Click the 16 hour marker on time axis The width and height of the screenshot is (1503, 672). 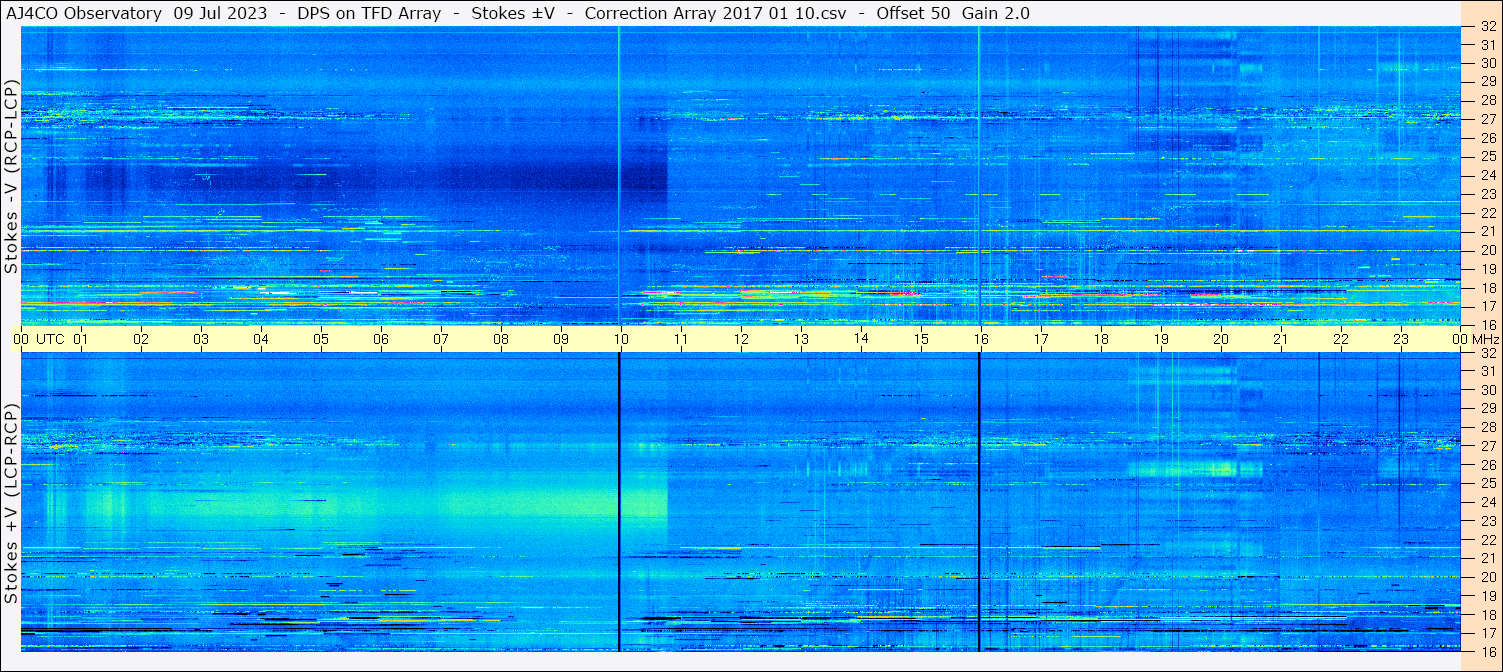pyautogui.click(x=981, y=339)
